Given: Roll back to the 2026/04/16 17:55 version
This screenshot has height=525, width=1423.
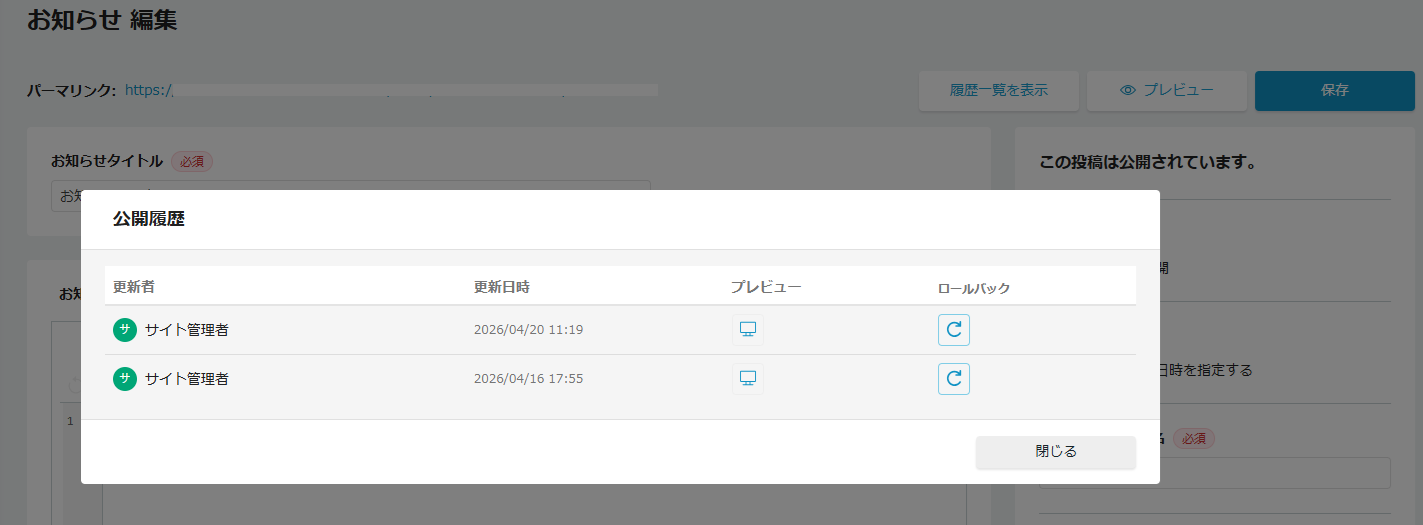Looking at the screenshot, I should coord(953,379).
